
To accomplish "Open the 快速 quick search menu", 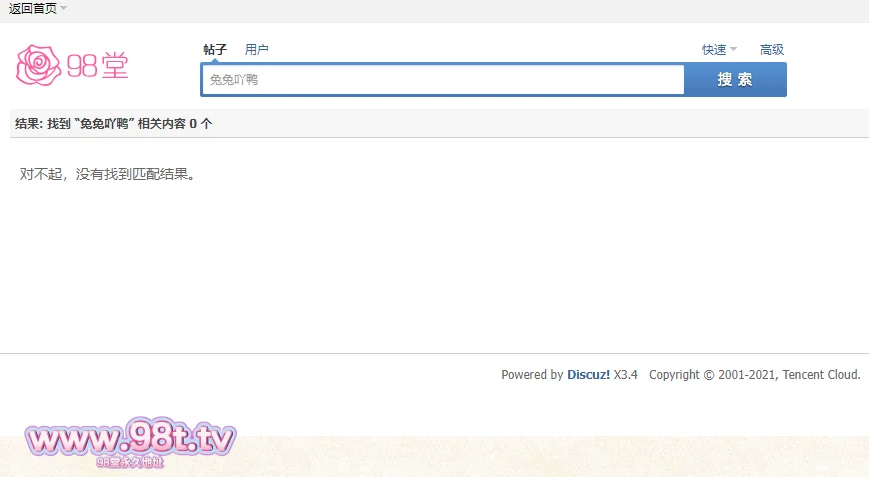I will pos(714,50).
